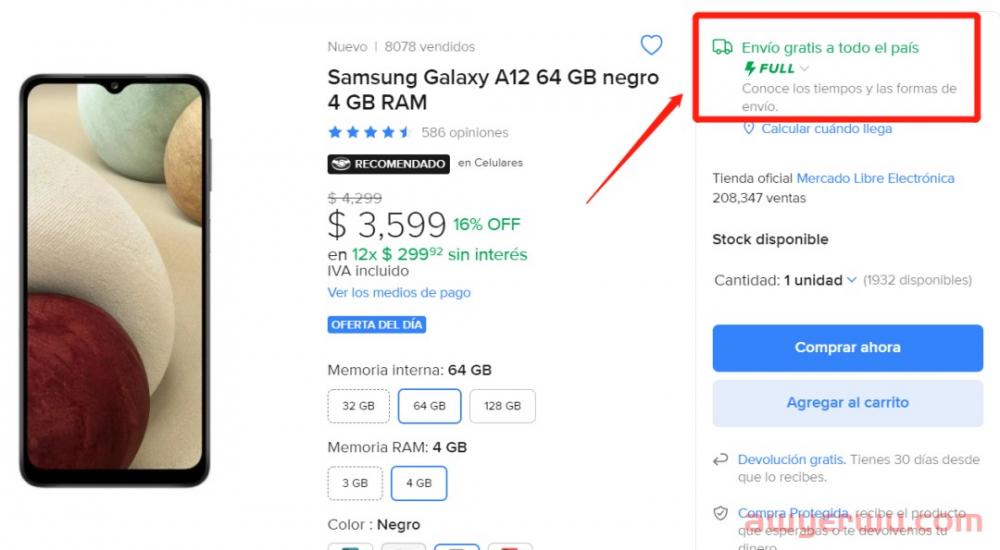Open Ver los medios de pago link

click(399, 293)
